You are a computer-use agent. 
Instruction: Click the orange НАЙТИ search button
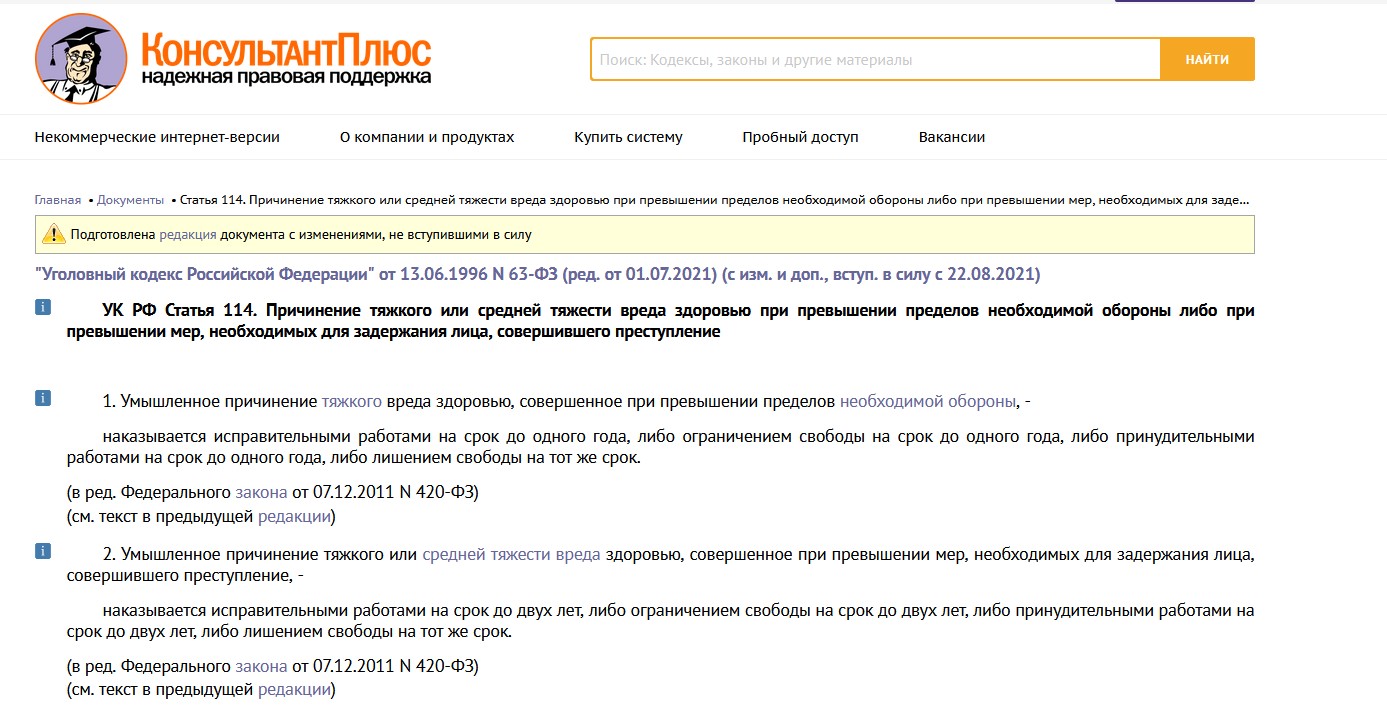[x=1207, y=59]
